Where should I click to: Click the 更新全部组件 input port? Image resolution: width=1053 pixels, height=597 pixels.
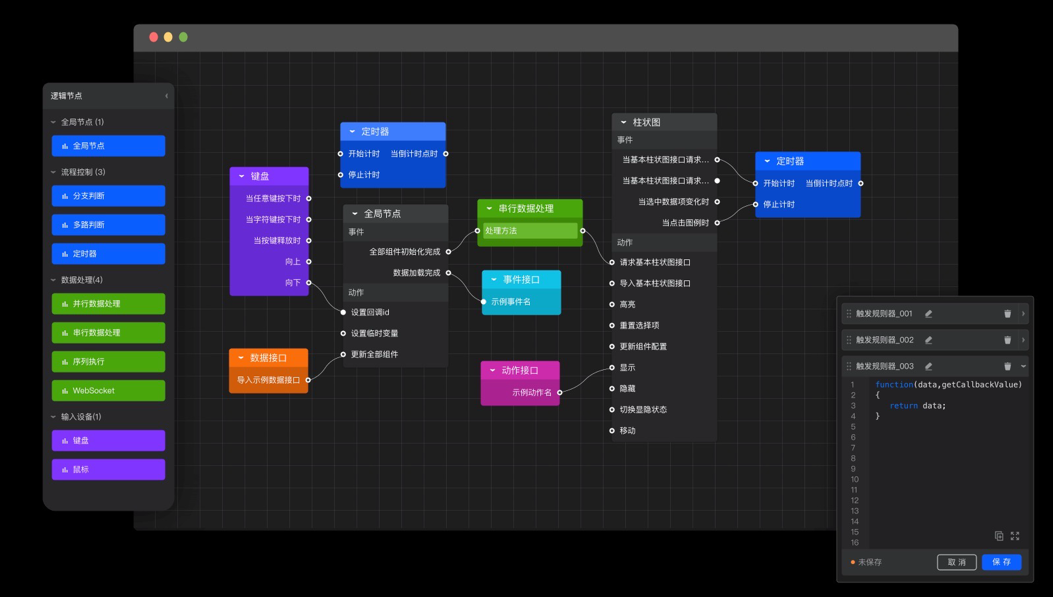[x=343, y=355]
